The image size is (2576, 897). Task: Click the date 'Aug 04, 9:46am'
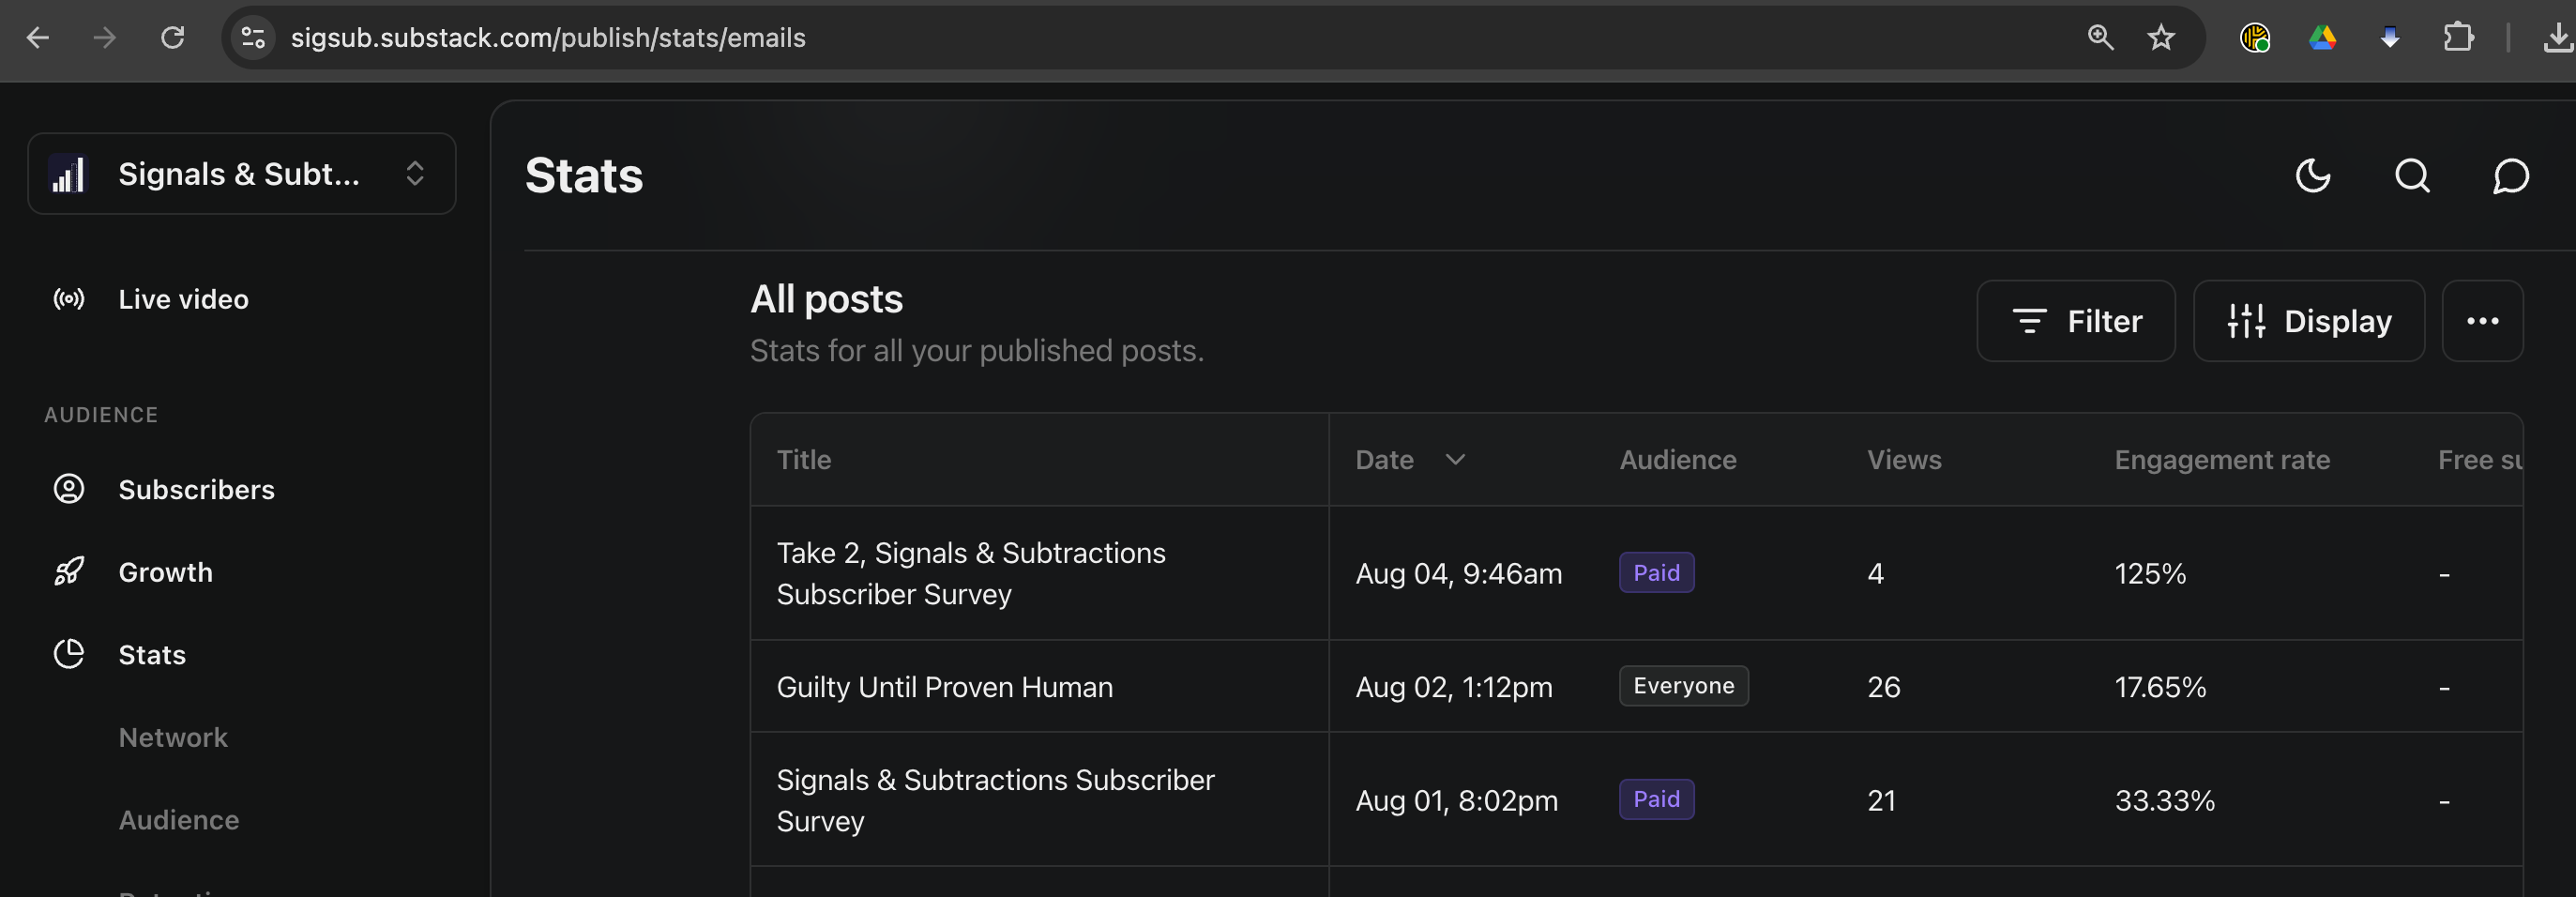coord(1459,574)
